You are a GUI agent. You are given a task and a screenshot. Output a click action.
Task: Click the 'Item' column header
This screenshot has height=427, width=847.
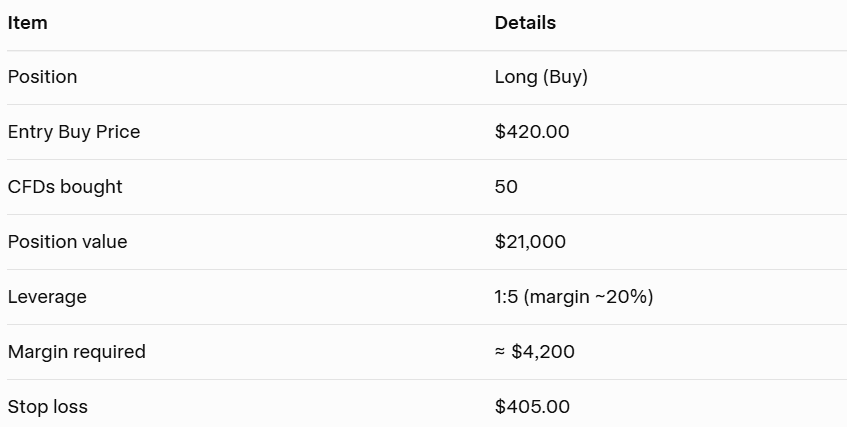pyautogui.click(x=27, y=23)
